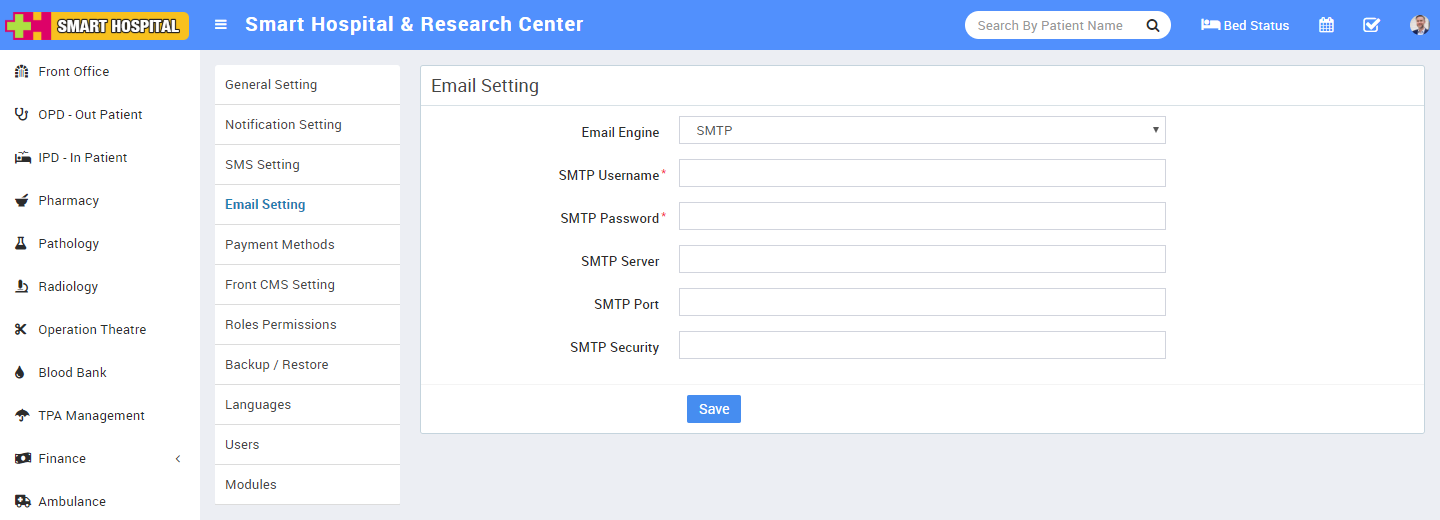The height and width of the screenshot is (520, 1440).
Task: Select the Notification Setting tab
Action: coord(283,125)
